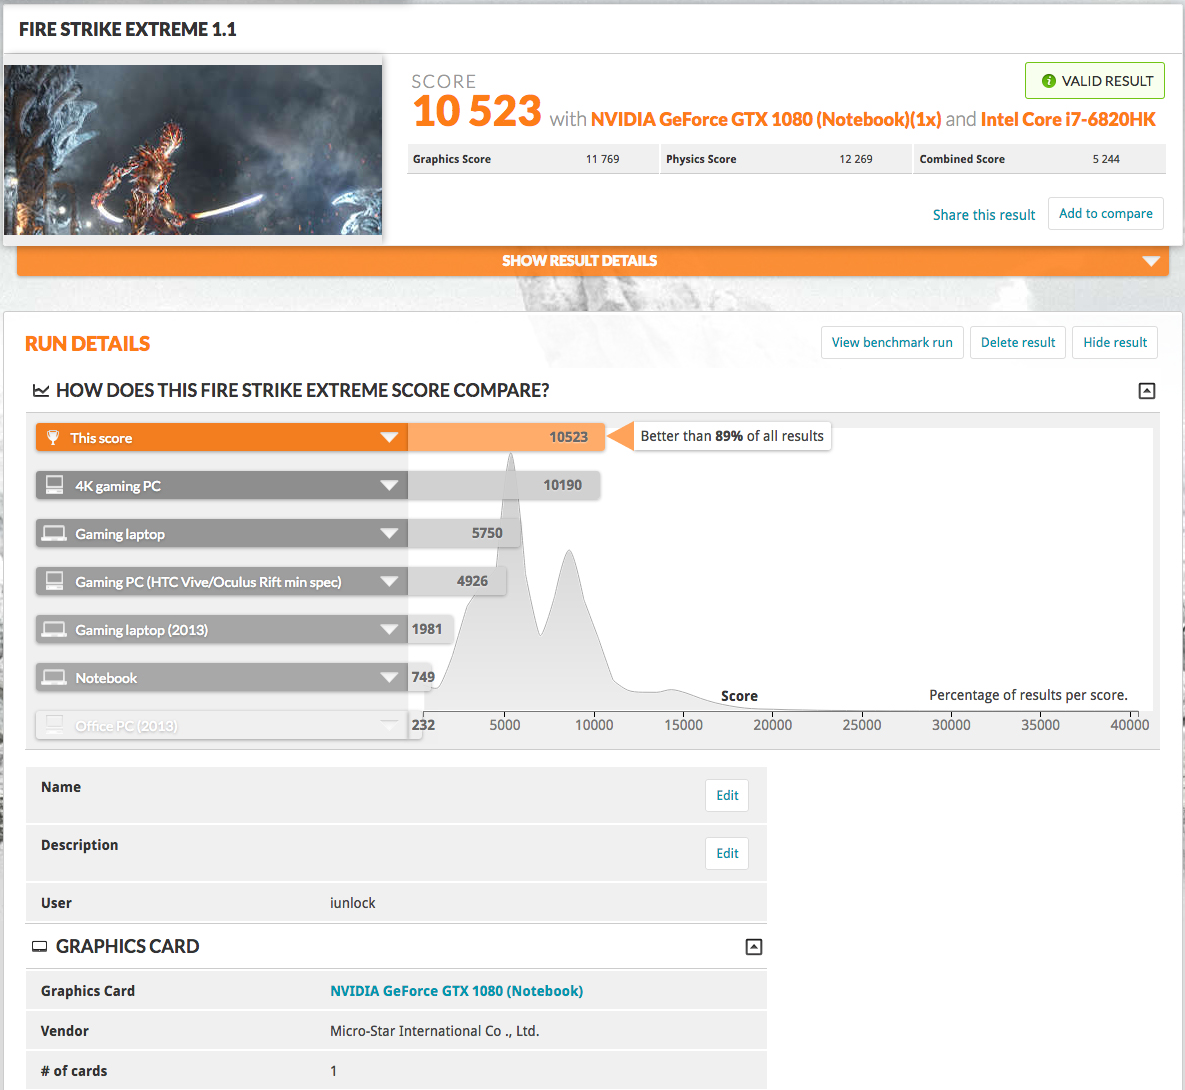
Task: Expand the Gaming laptop (2013) dropdown
Action: coord(389,630)
